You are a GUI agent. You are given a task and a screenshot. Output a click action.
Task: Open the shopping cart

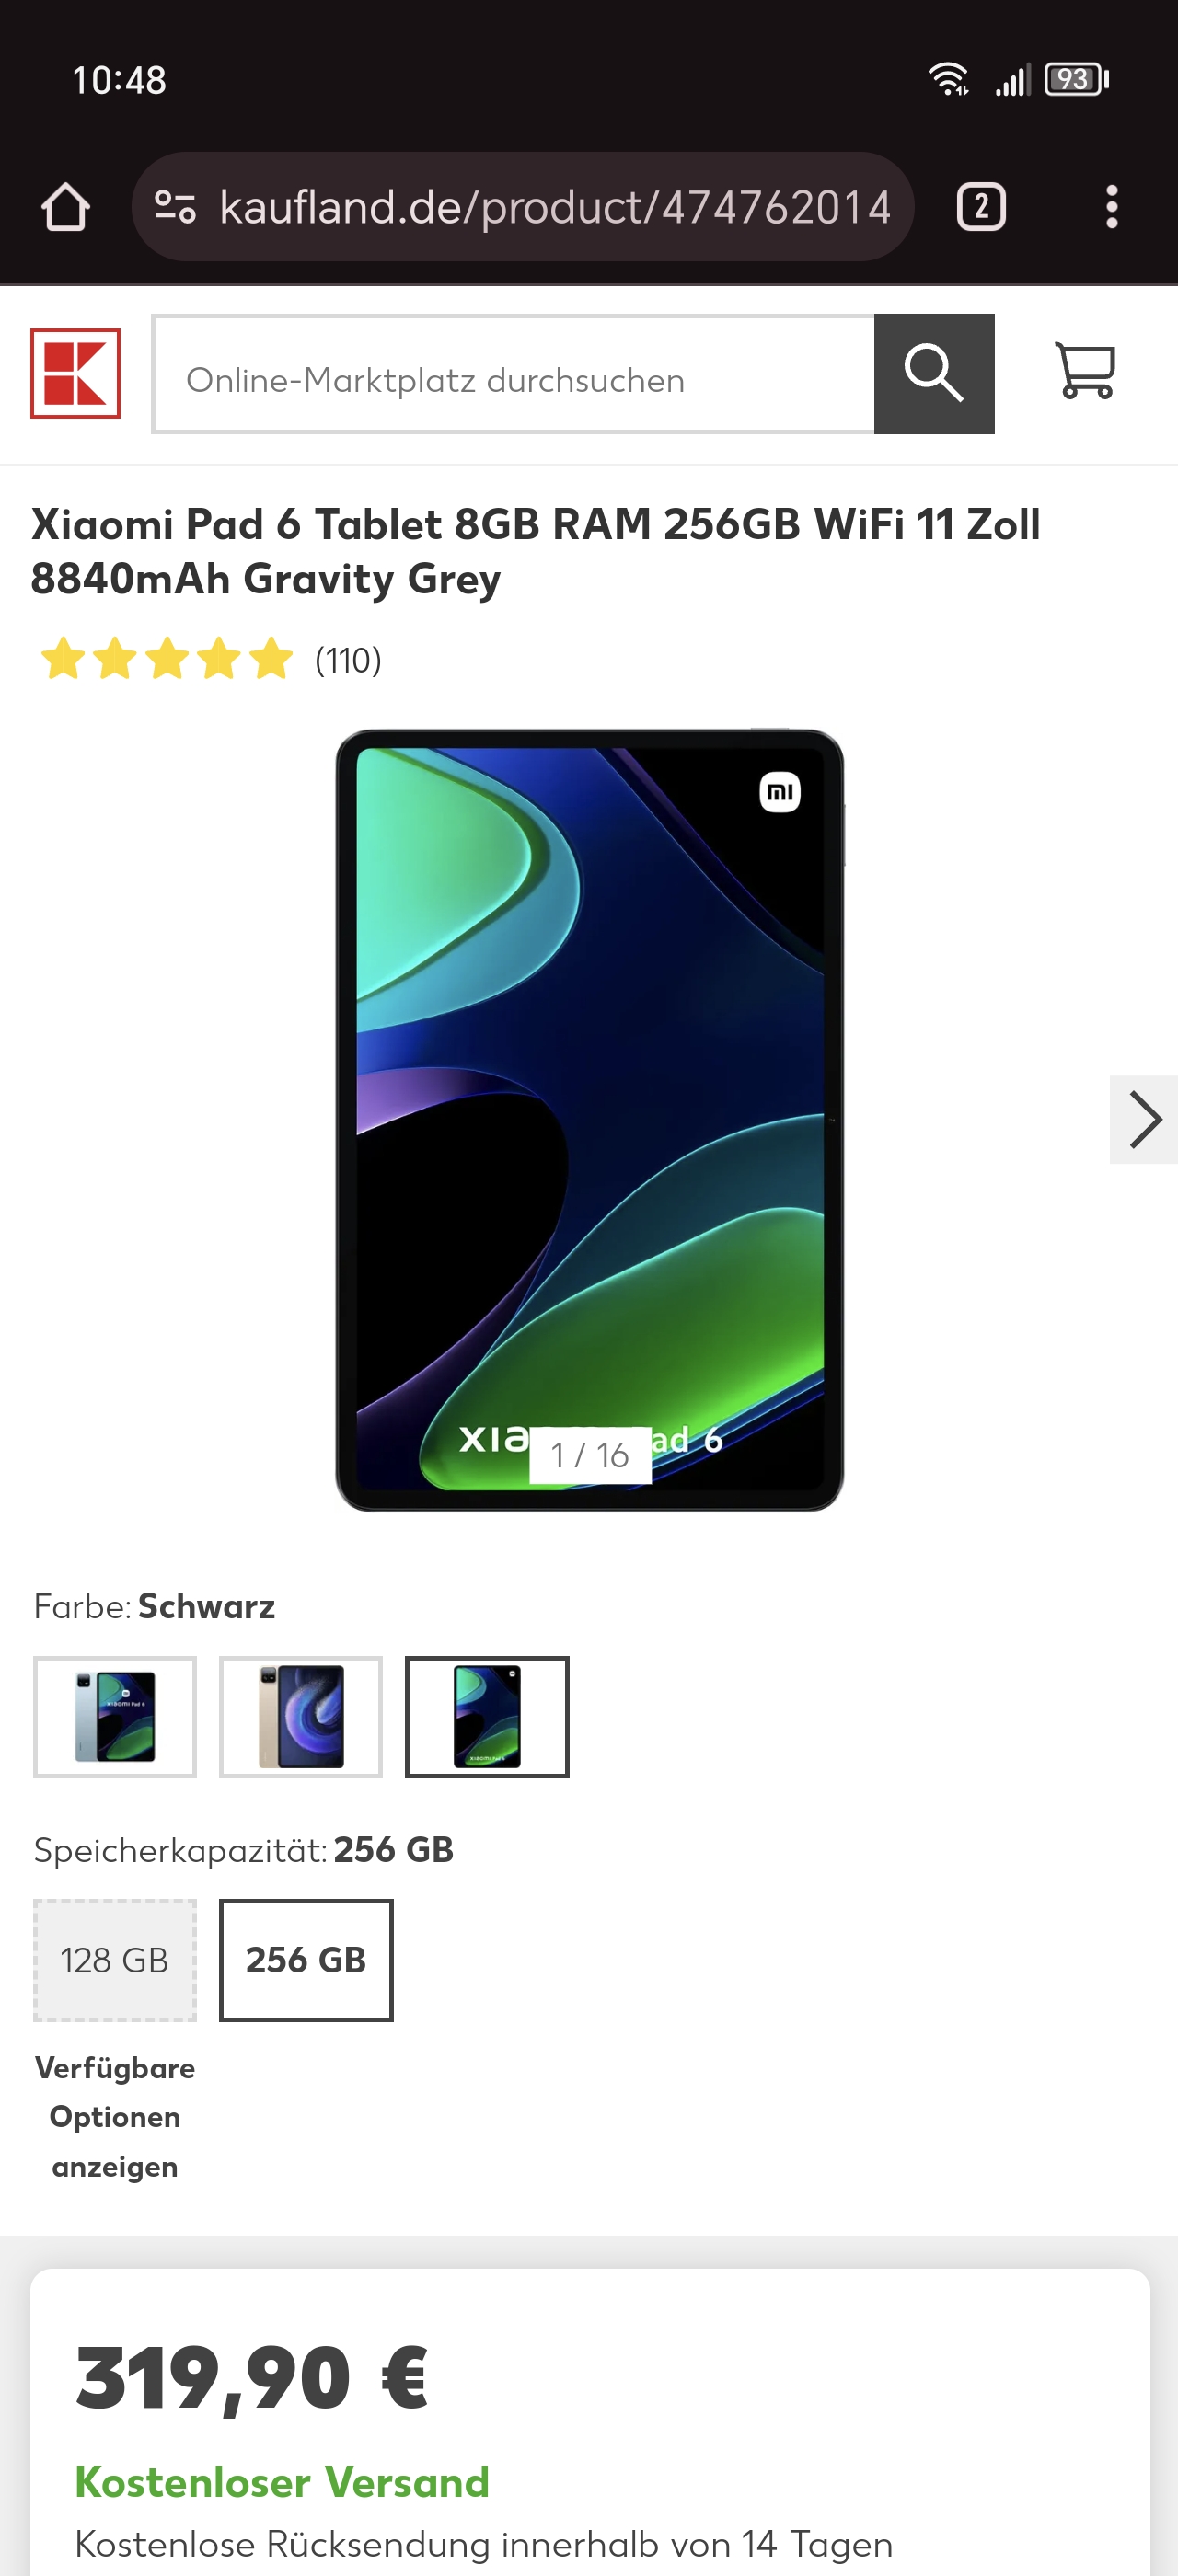[x=1085, y=372]
